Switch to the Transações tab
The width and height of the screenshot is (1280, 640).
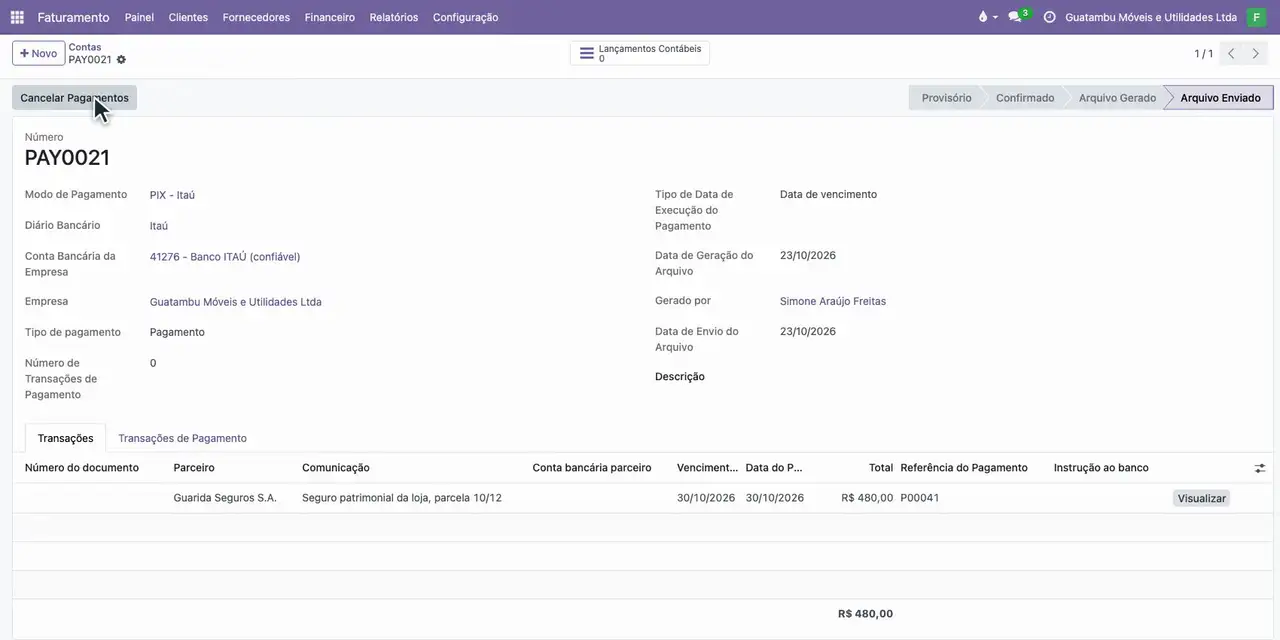[x=65, y=438]
